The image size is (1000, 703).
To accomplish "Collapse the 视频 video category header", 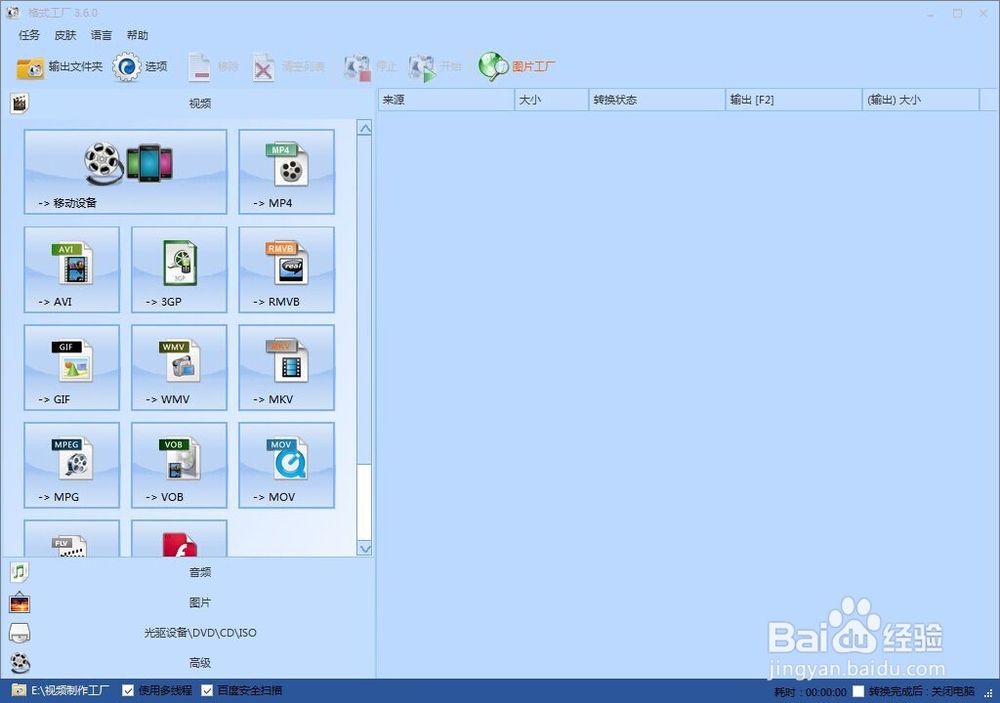I will pyautogui.click(x=200, y=103).
